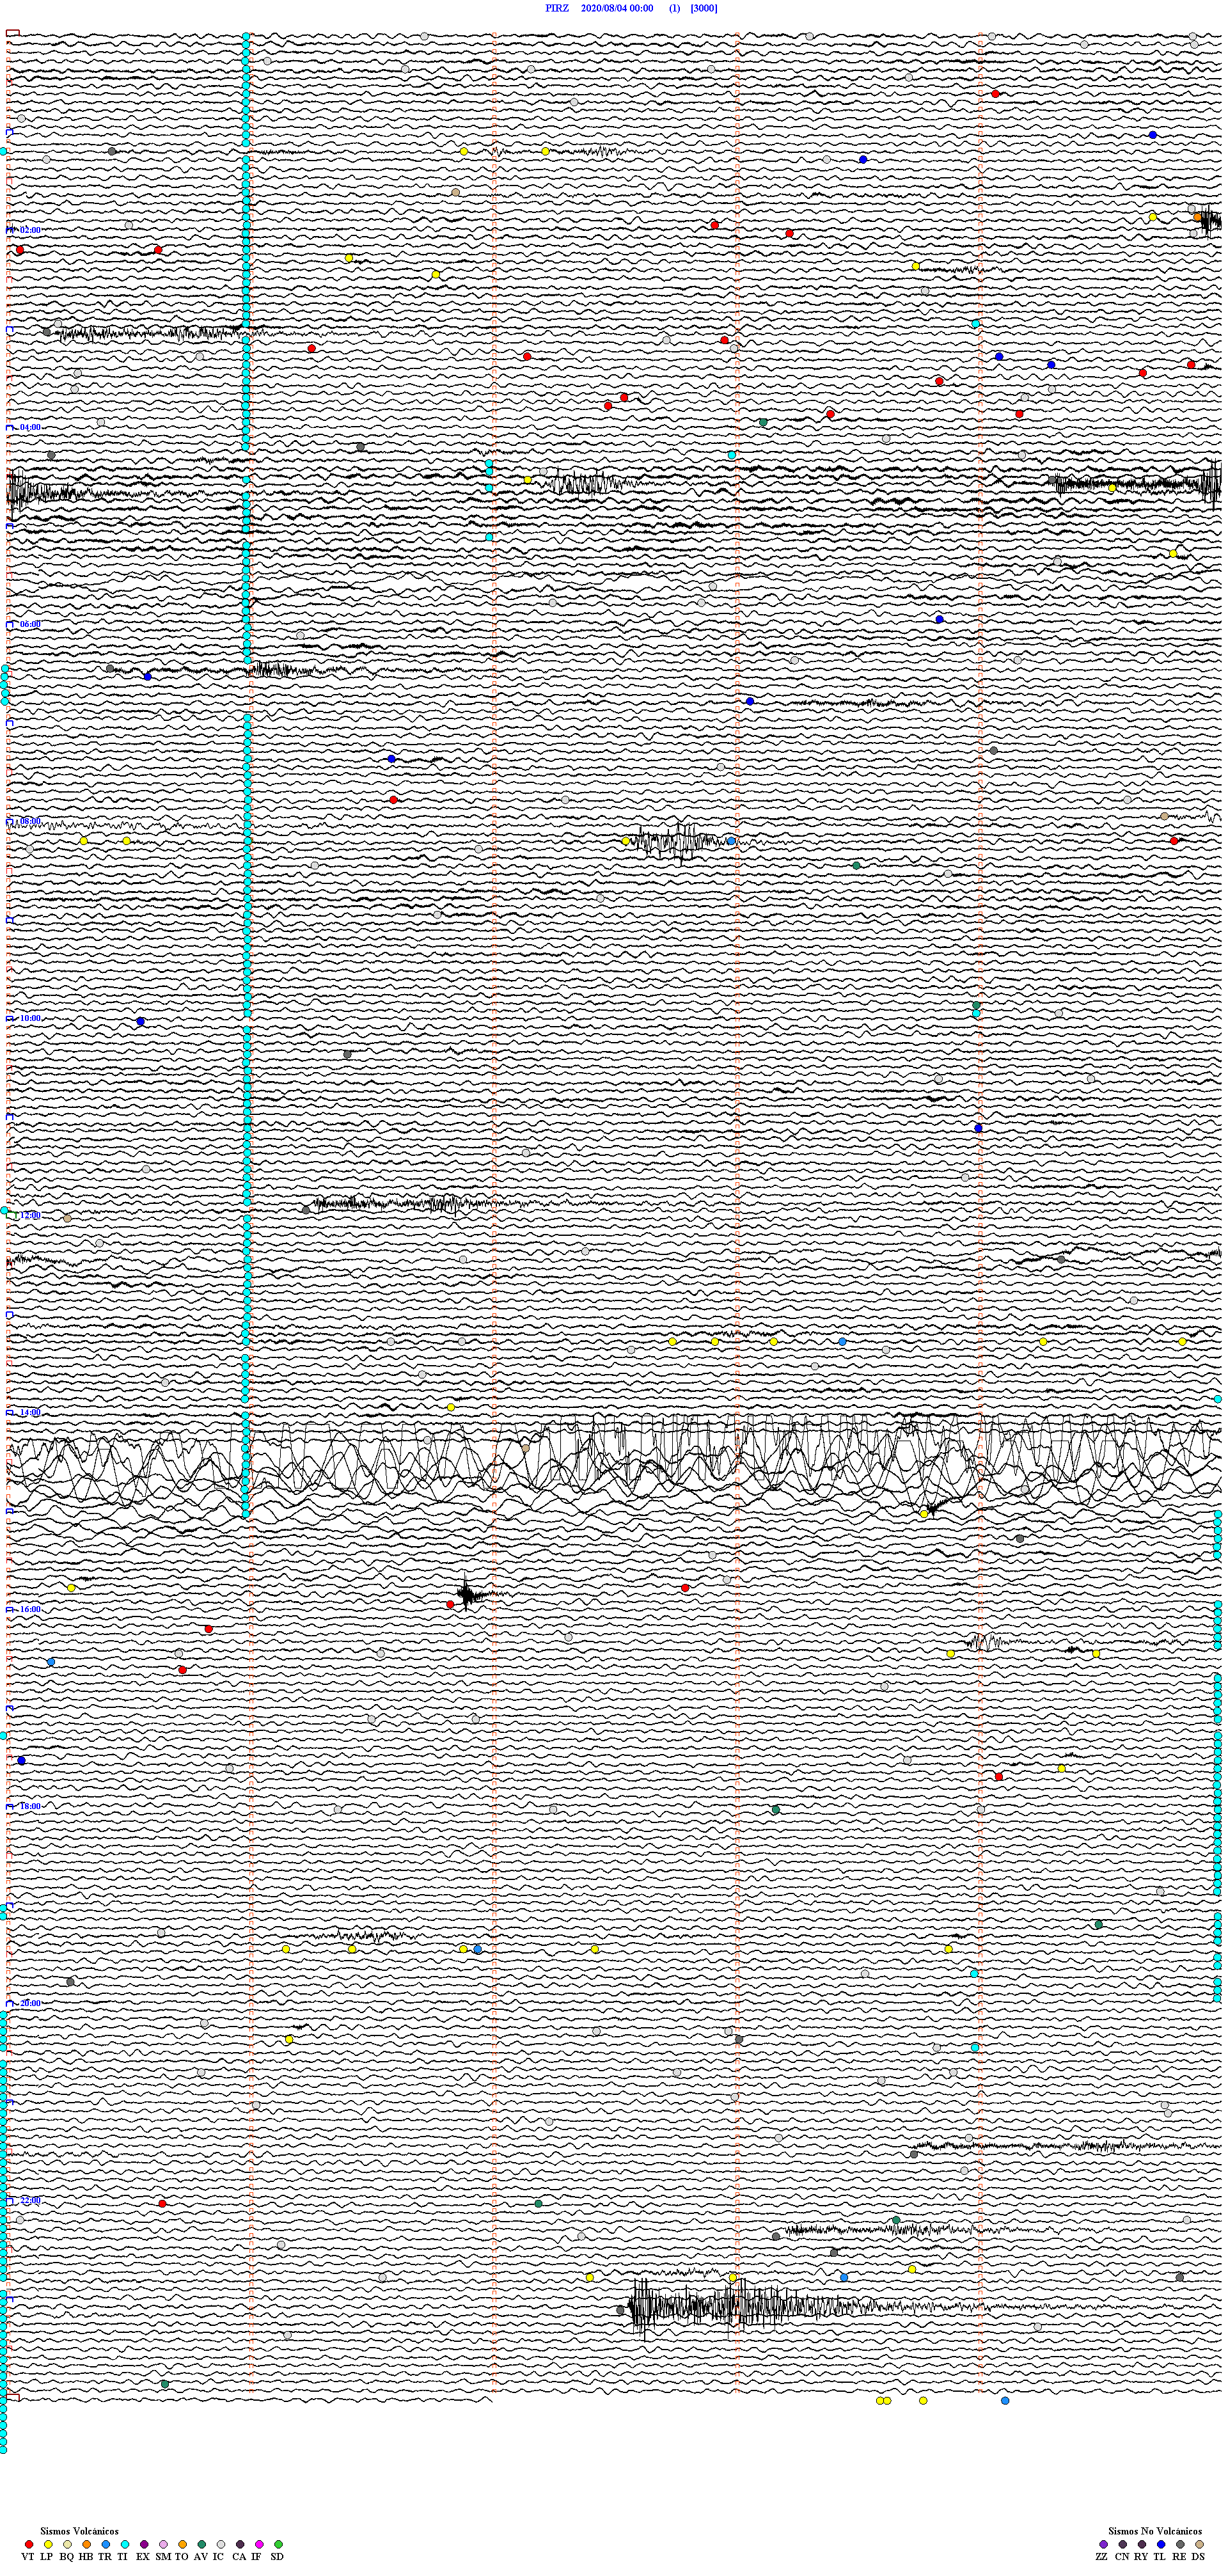The height and width of the screenshot is (2576, 1228).
Task: Select the orange TO legend marker
Action: [x=182, y=2544]
